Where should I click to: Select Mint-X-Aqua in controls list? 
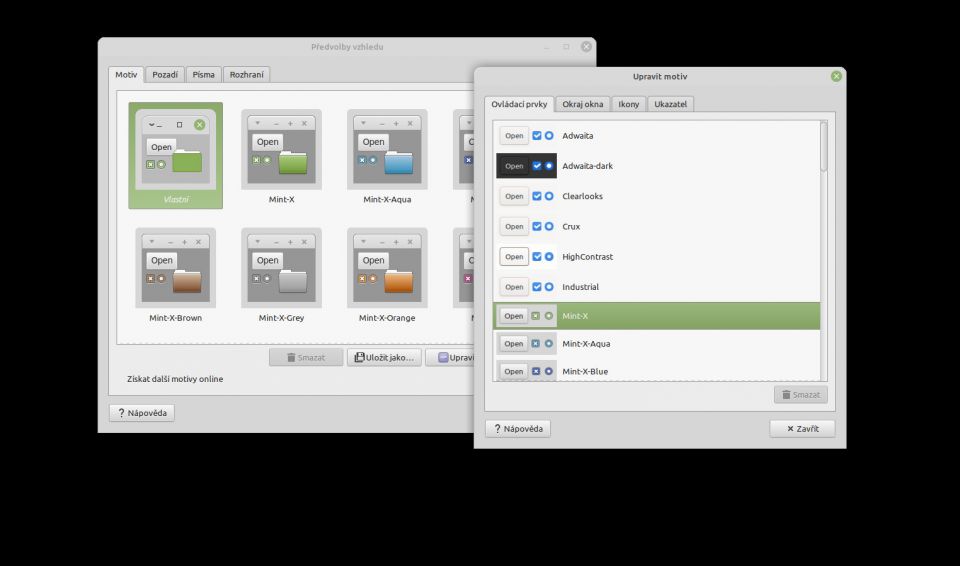tap(657, 344)
